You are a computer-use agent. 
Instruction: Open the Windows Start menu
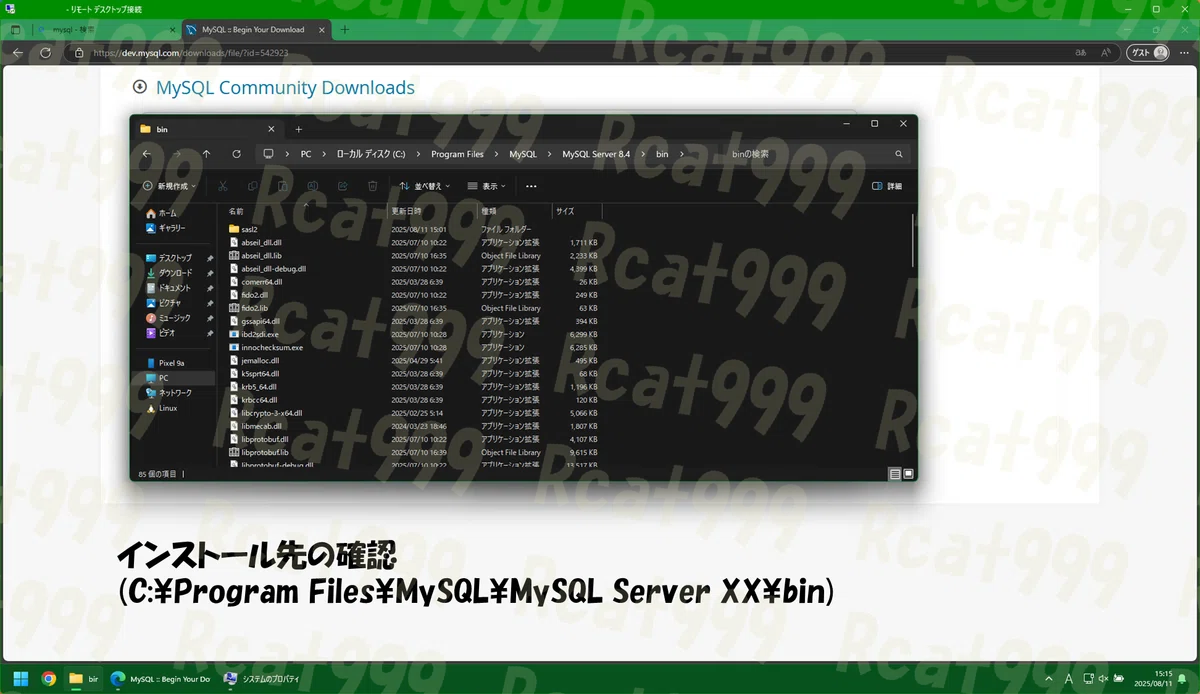(20, 678)
